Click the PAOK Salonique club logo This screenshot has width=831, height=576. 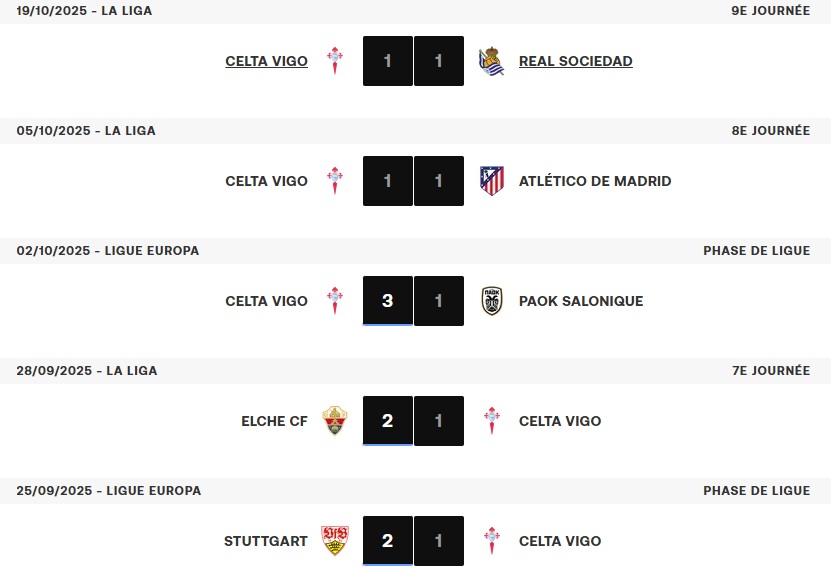(x=491, y=301)
